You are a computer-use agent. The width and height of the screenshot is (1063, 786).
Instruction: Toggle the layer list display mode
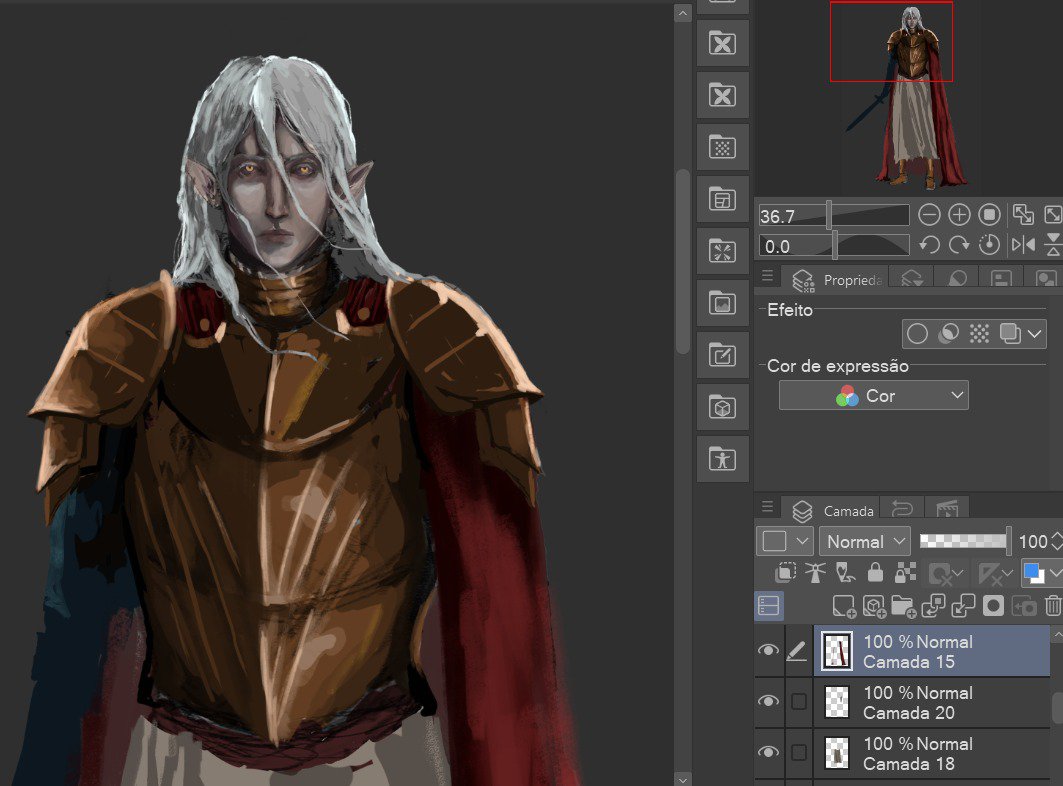click(769, 606)
